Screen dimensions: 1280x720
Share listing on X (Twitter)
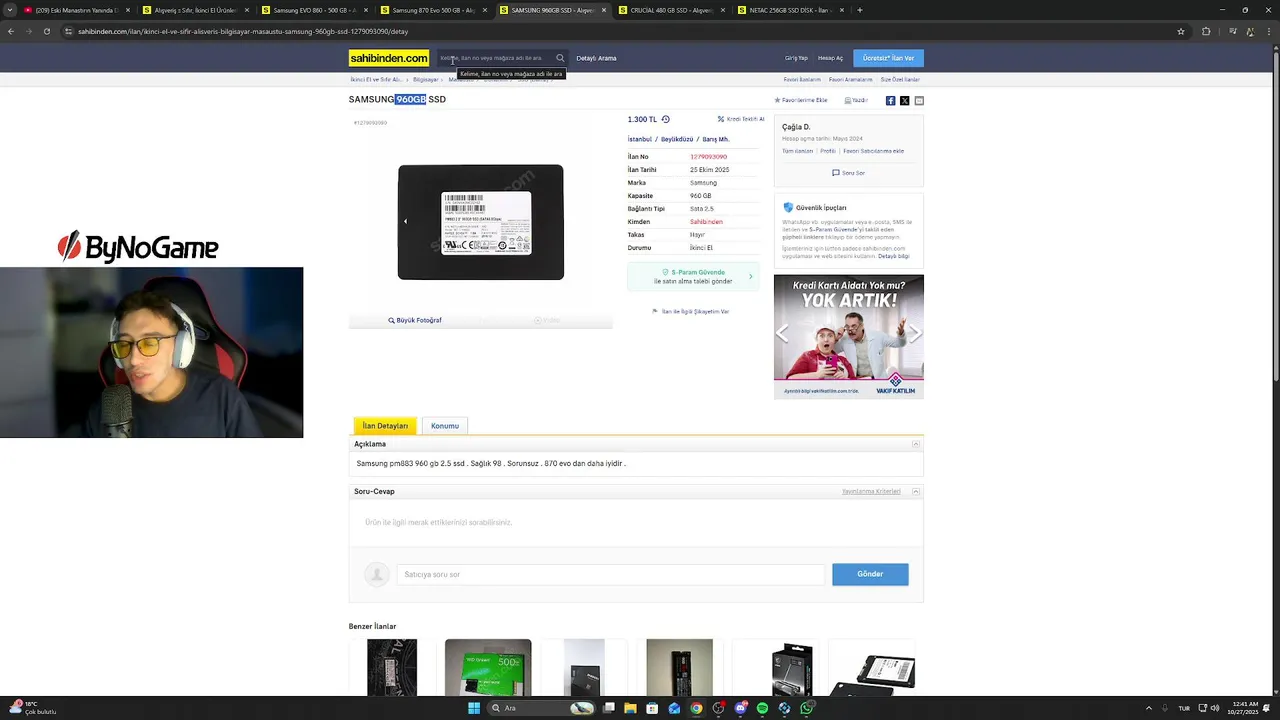904,100
